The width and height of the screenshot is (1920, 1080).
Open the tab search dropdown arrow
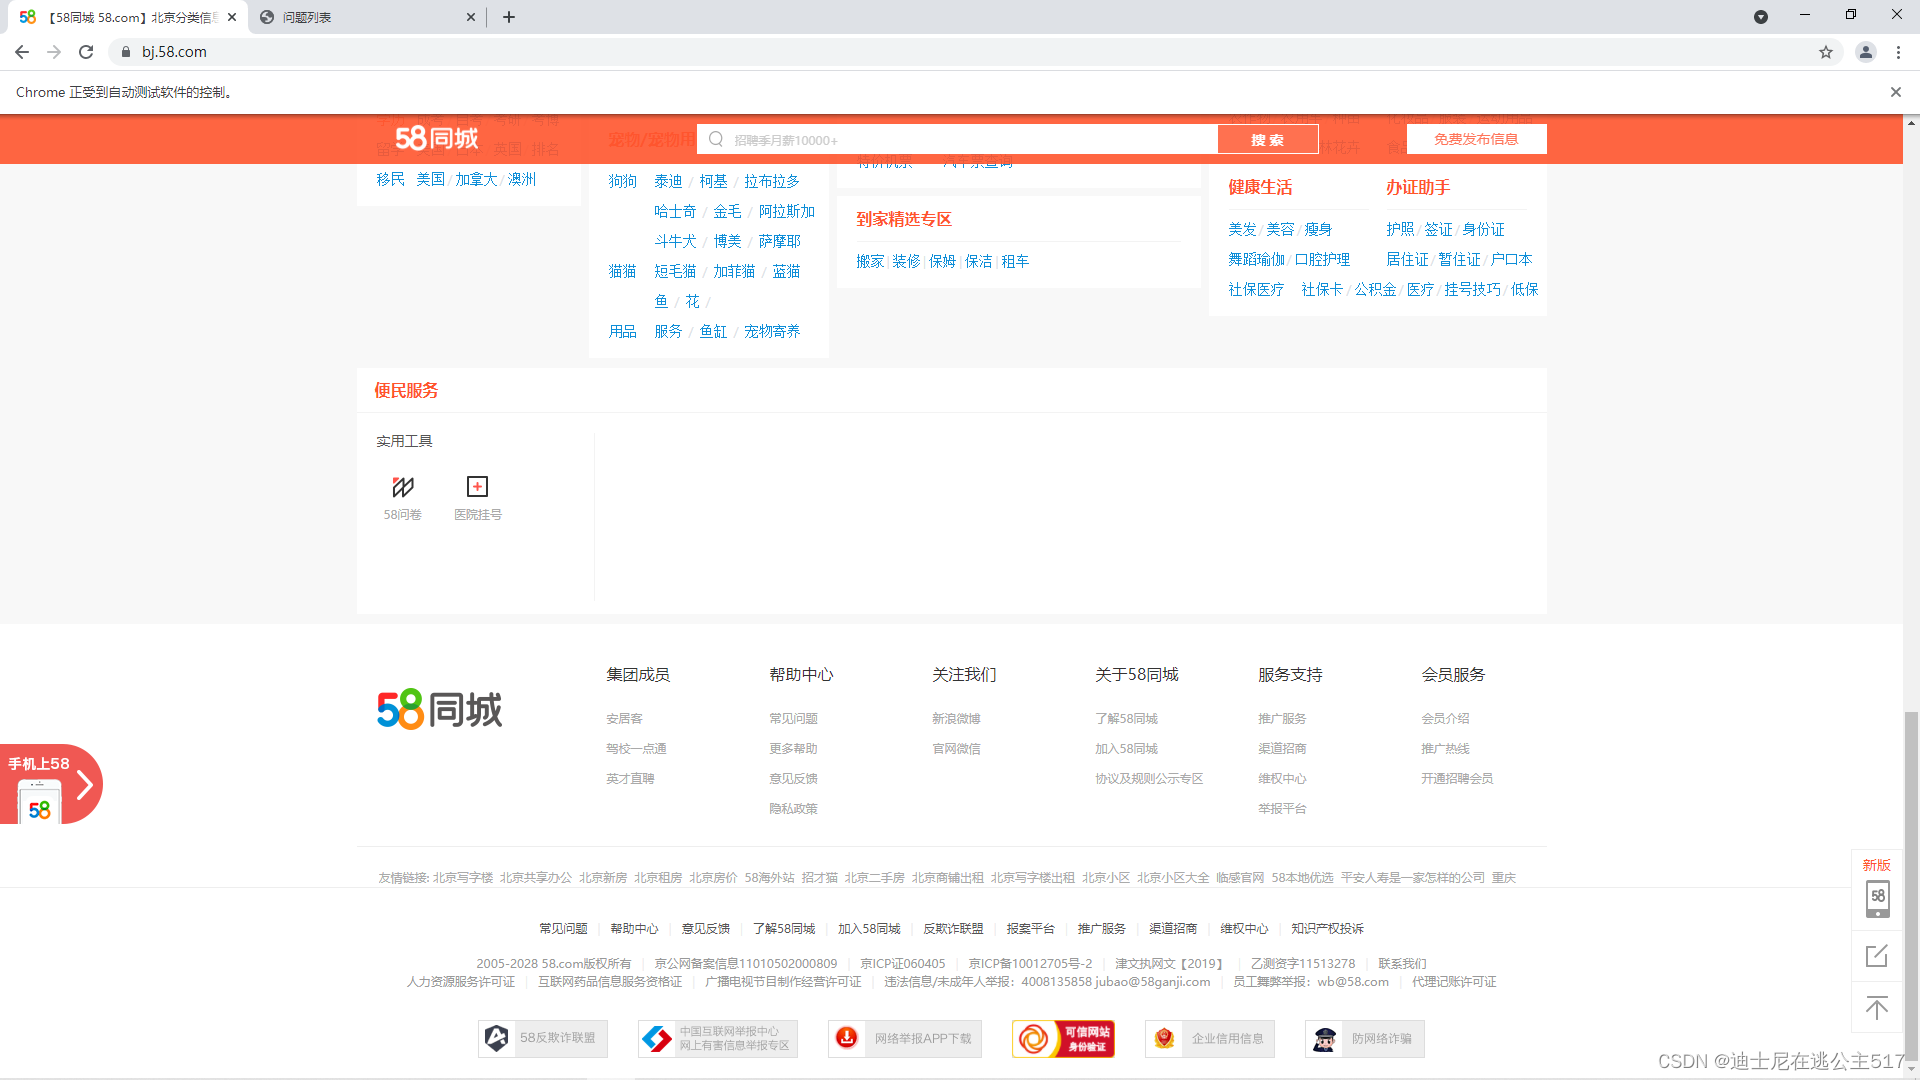[x=1761, y=17]
